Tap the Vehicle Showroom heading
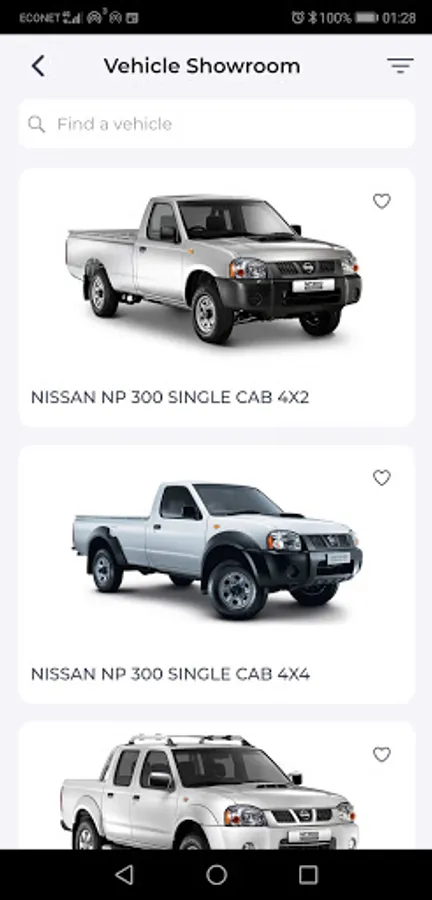 pos(202,66)
